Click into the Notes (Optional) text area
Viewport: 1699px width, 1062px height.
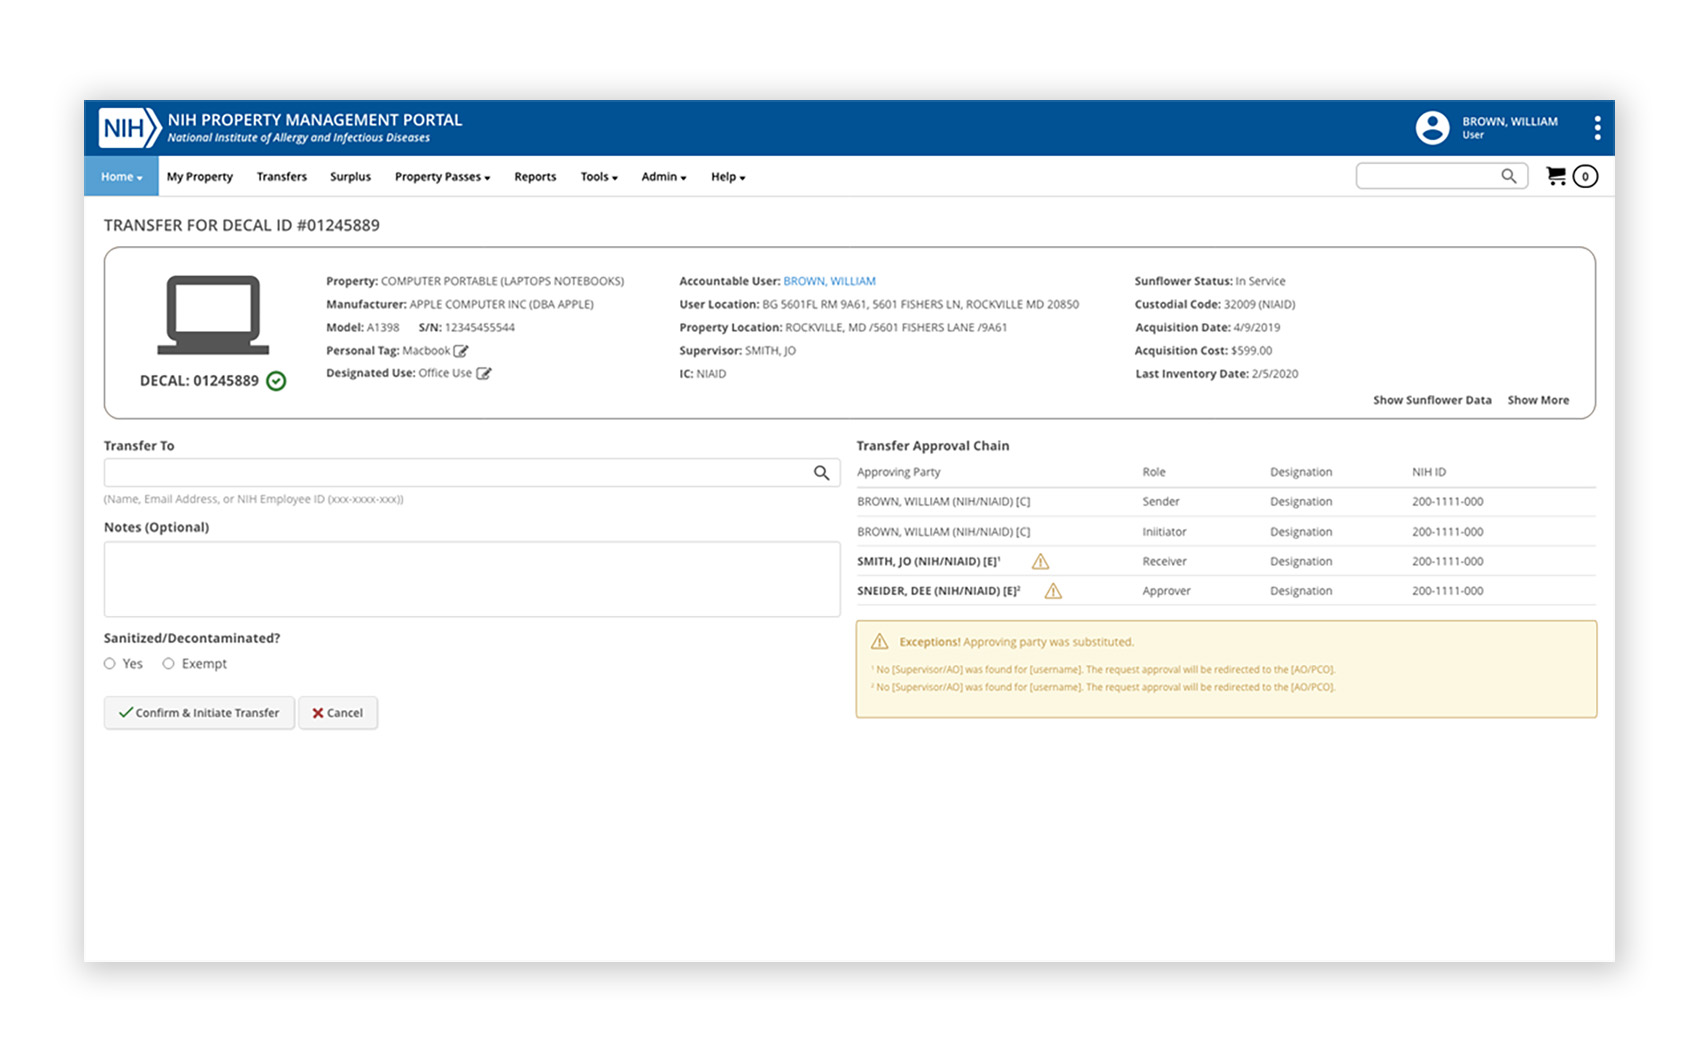coord(471,579)
